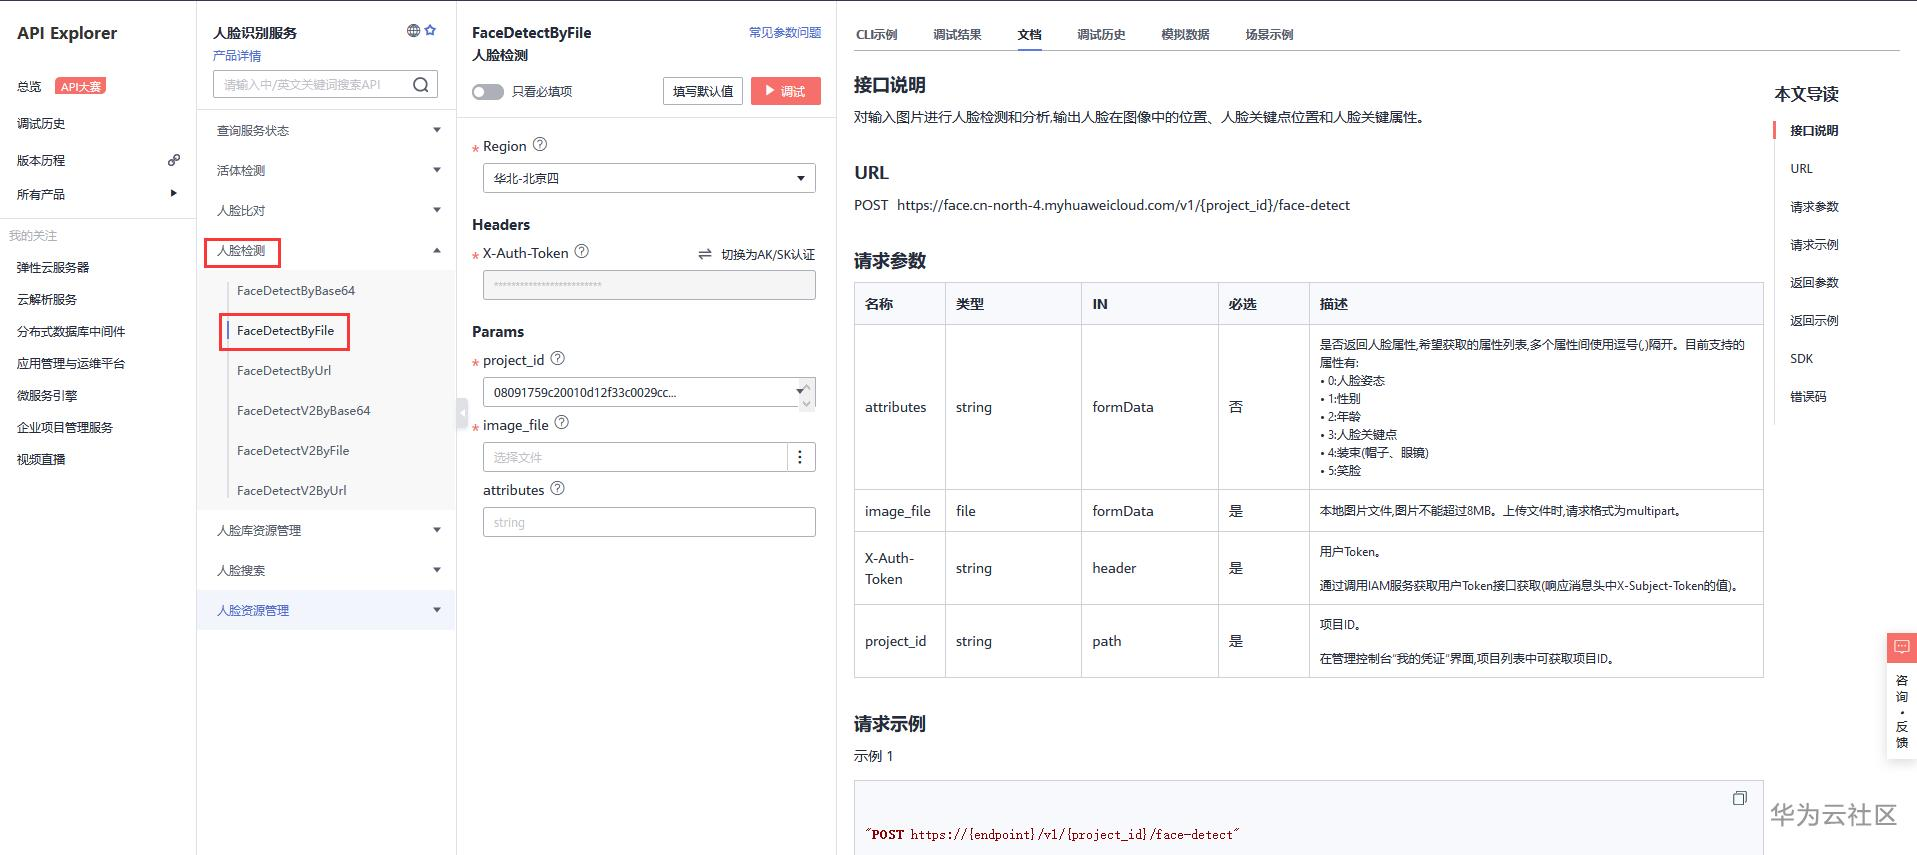Select FaceDetectByFile API

pos(286,330)
